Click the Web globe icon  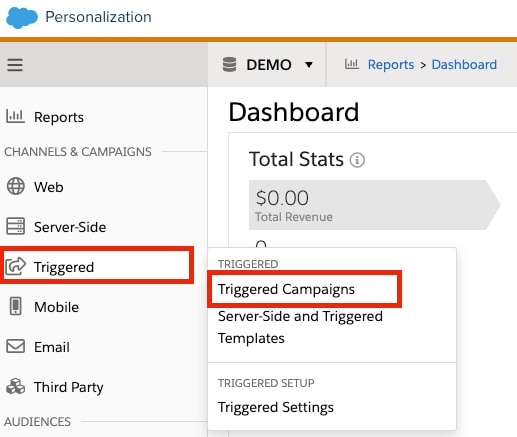click(16, 186)
